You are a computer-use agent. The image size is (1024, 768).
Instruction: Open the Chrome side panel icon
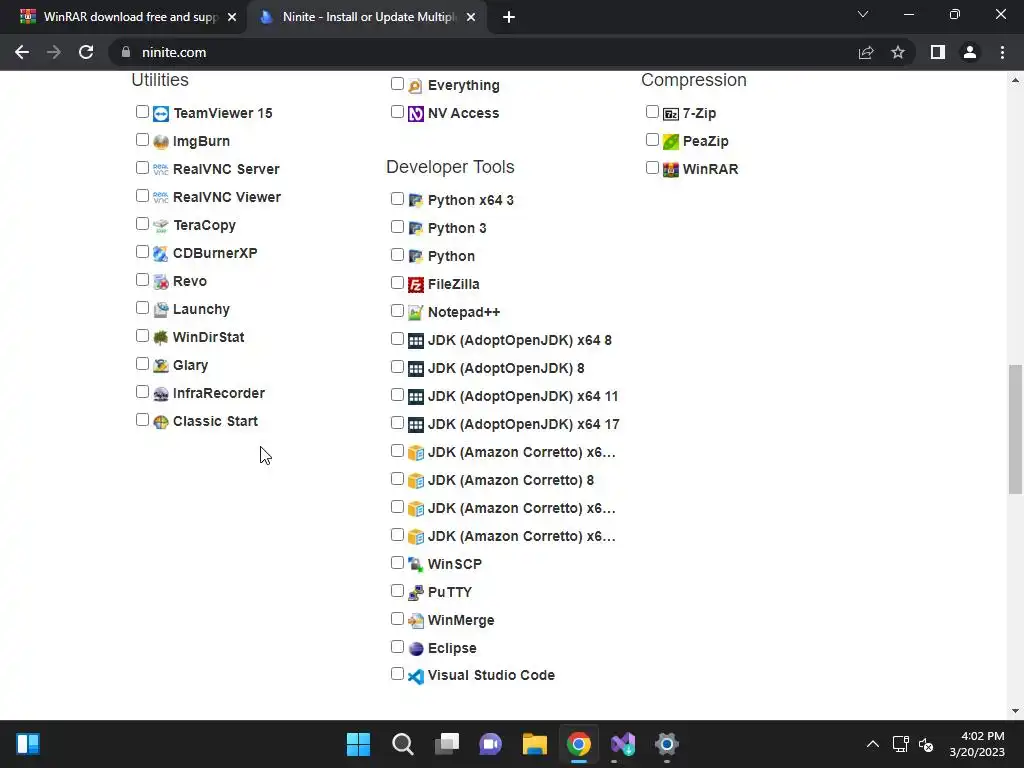(x=938, y=52)
